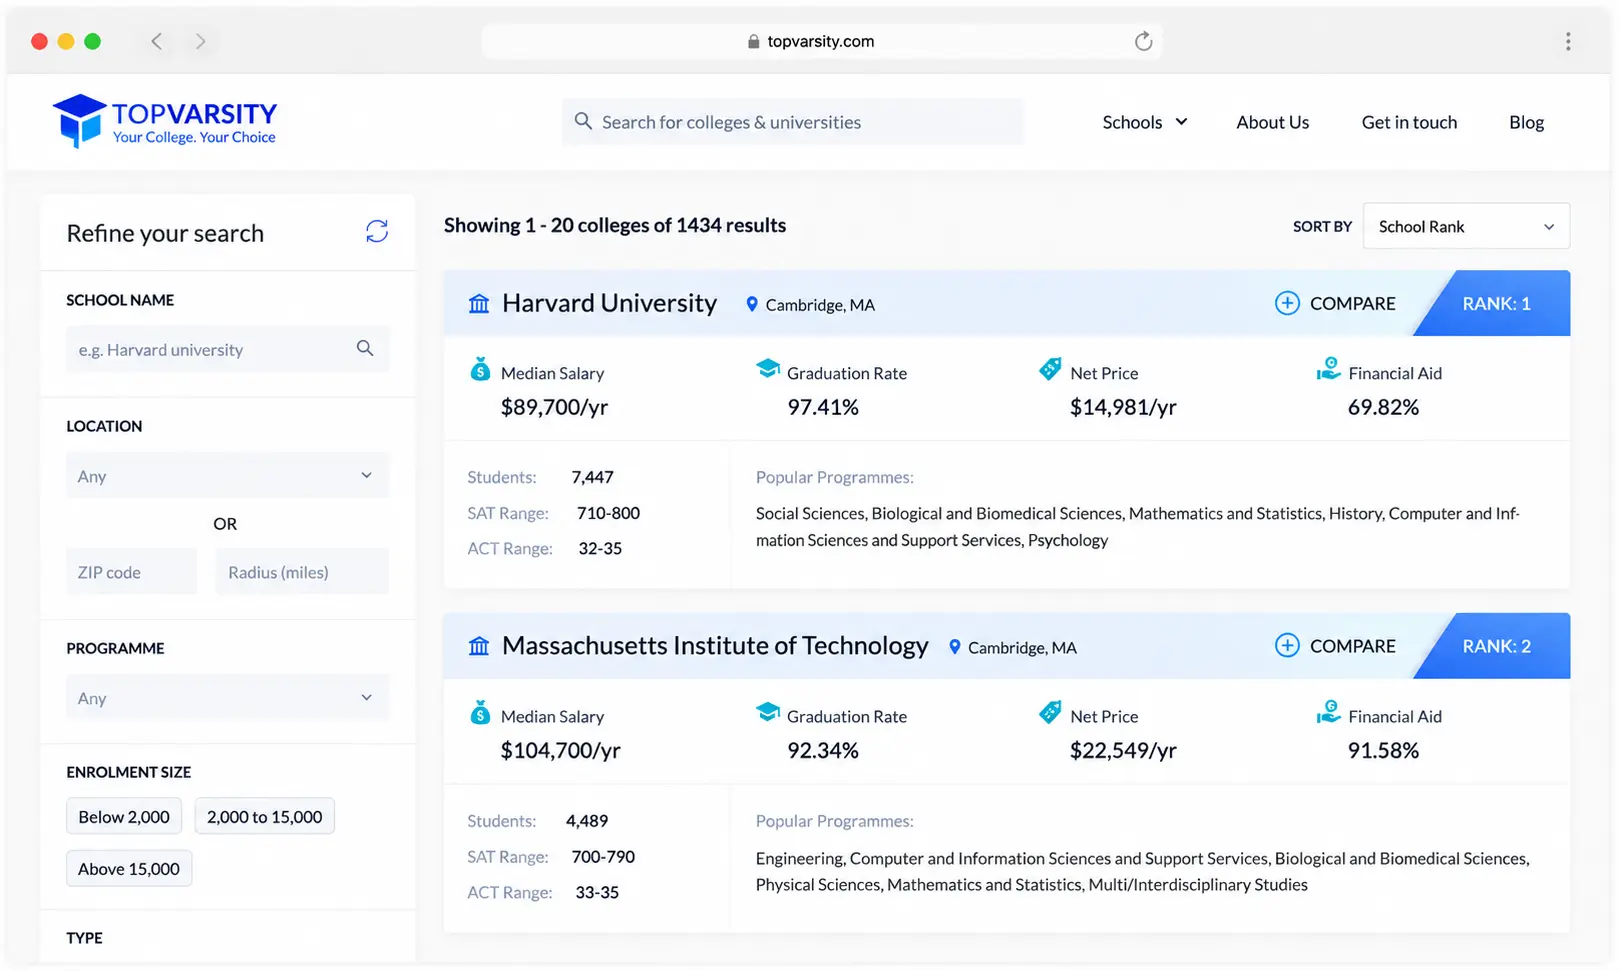Click MIT's graduation rate 92.34%

tap(823, 750)
